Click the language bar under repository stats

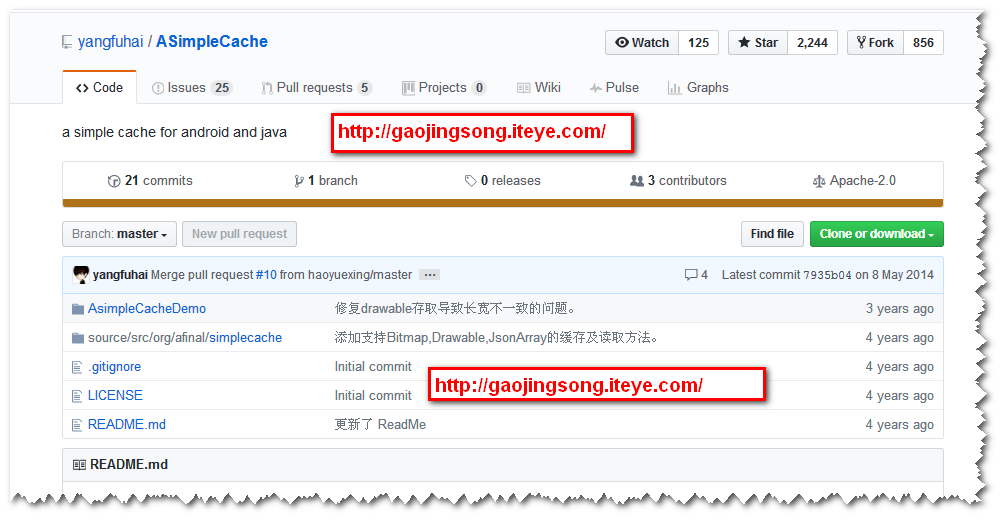pos(503,204)
